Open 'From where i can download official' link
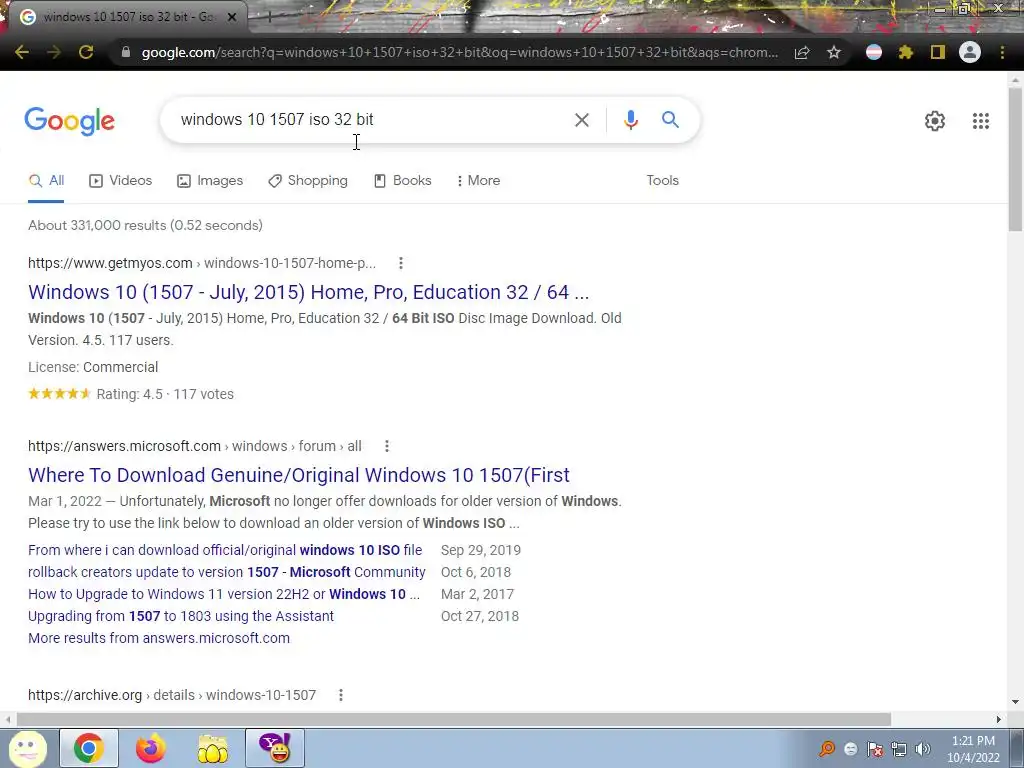 pos(225,550)
